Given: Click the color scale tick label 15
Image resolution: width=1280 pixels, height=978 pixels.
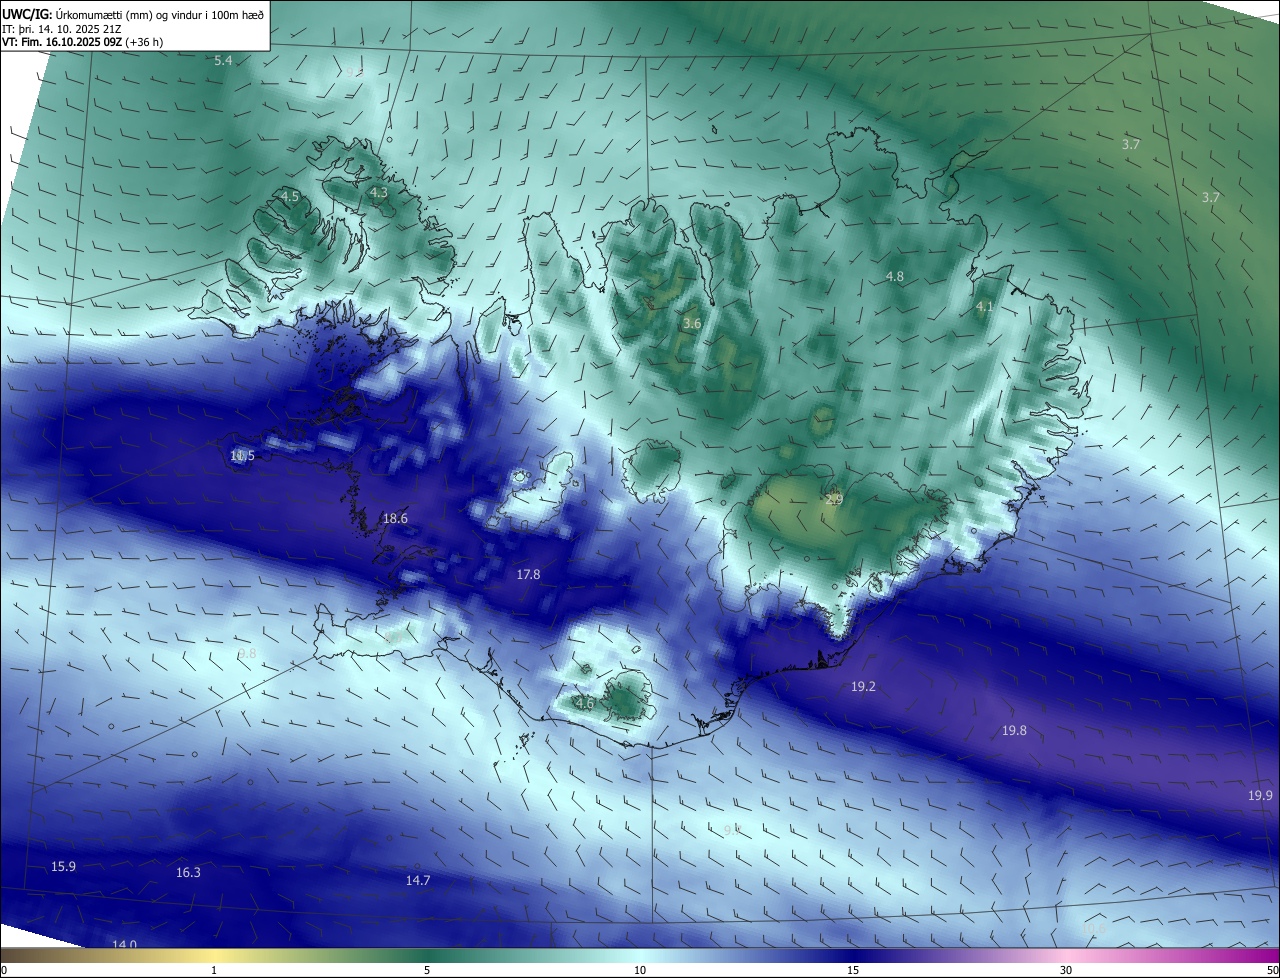Looking at the screenshot, I should [853, 970].
